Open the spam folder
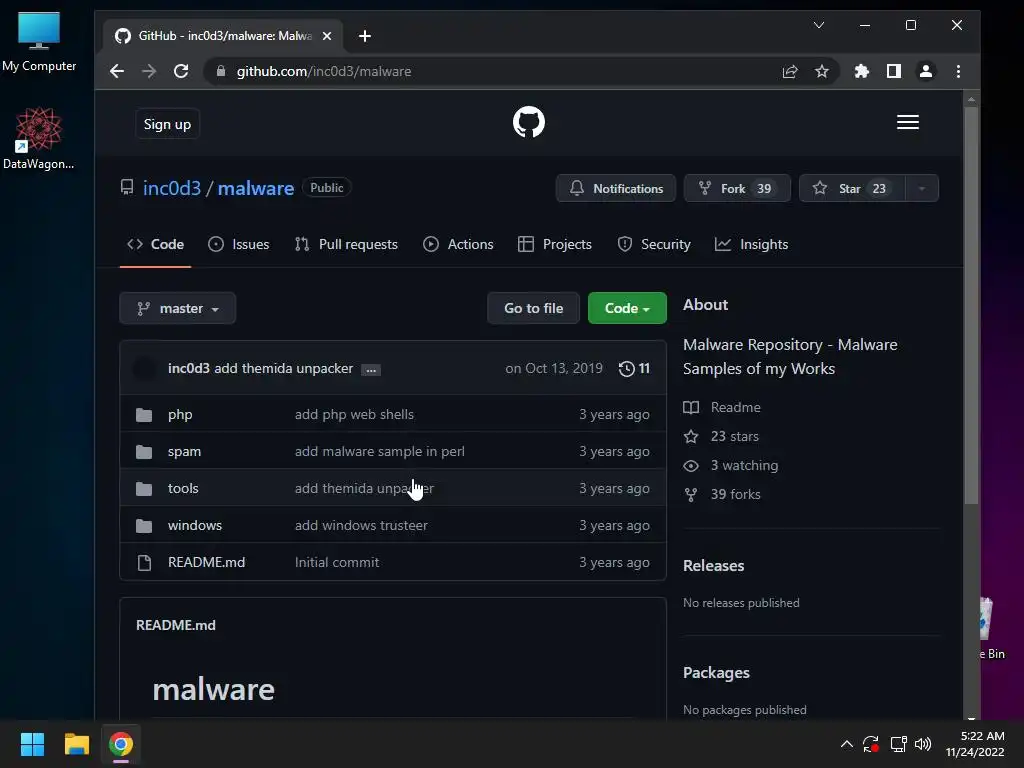Screen dimensions: 1024x768 point(184,452)
